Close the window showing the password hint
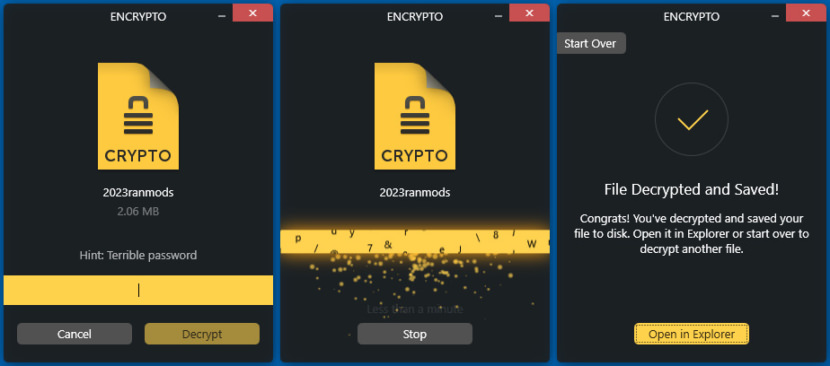The image size is (830, 366). (252, 13)
